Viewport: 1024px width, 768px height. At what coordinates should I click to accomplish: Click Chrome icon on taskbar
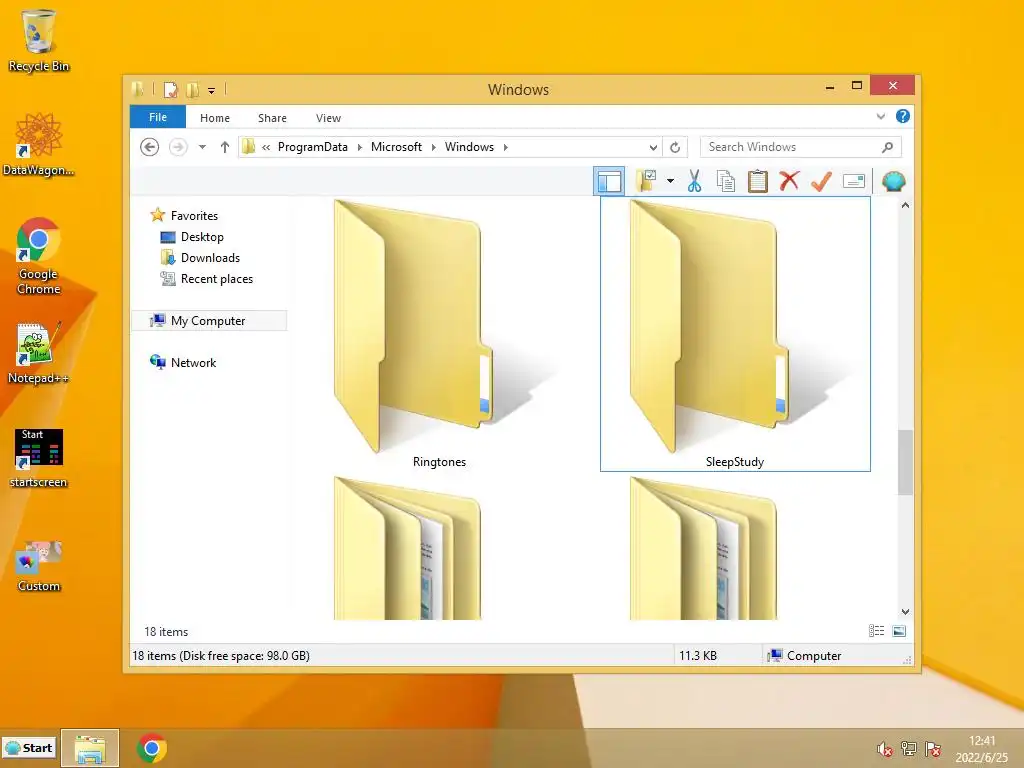click(152, 748)
